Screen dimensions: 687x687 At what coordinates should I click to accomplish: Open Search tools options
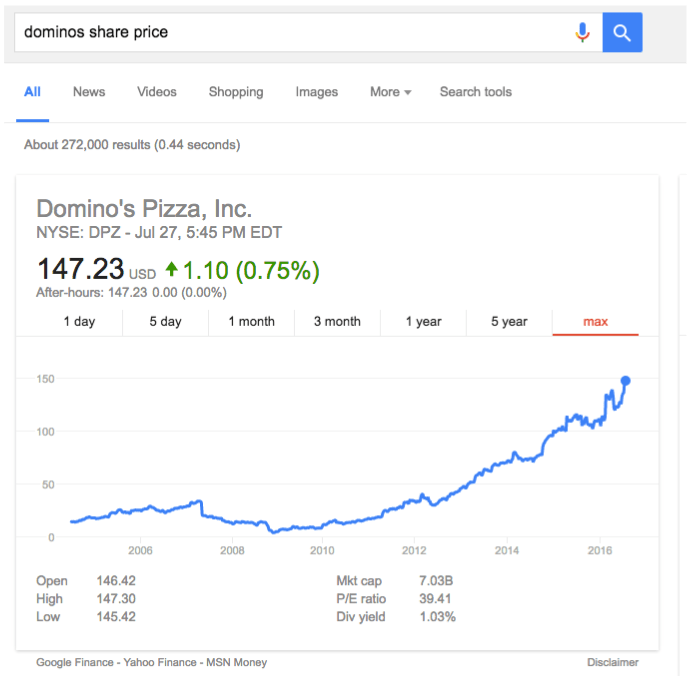point(475,92)
